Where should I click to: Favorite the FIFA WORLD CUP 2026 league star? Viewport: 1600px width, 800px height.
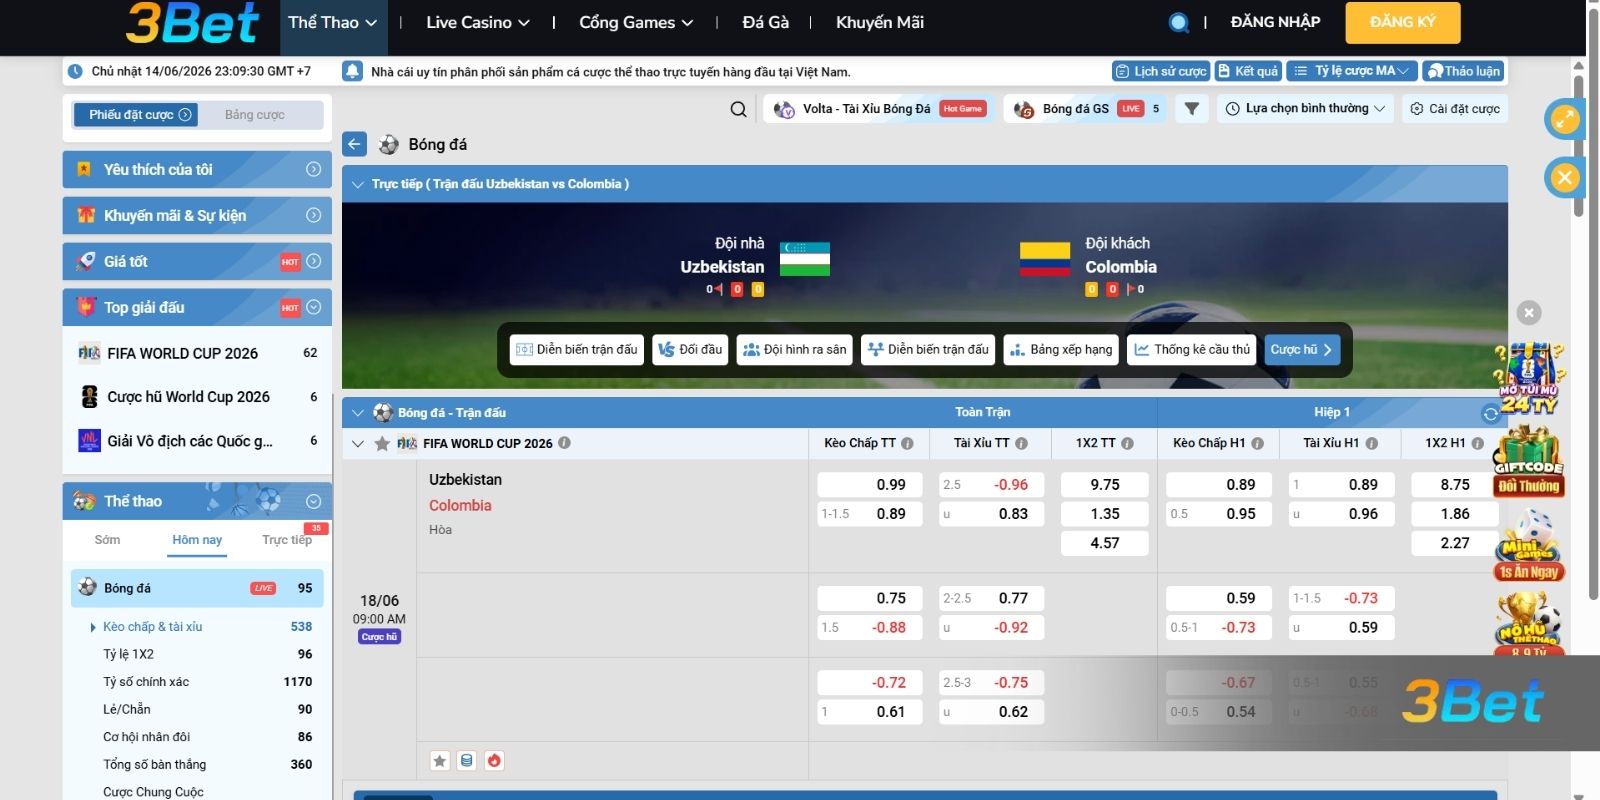[x=382, y=443]
